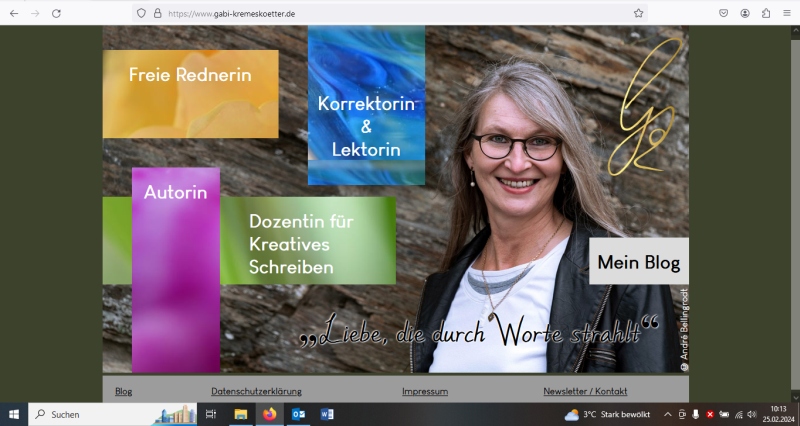Click the padlock site security icon
The image size is (800, 426).
click(x=157, y=13)
